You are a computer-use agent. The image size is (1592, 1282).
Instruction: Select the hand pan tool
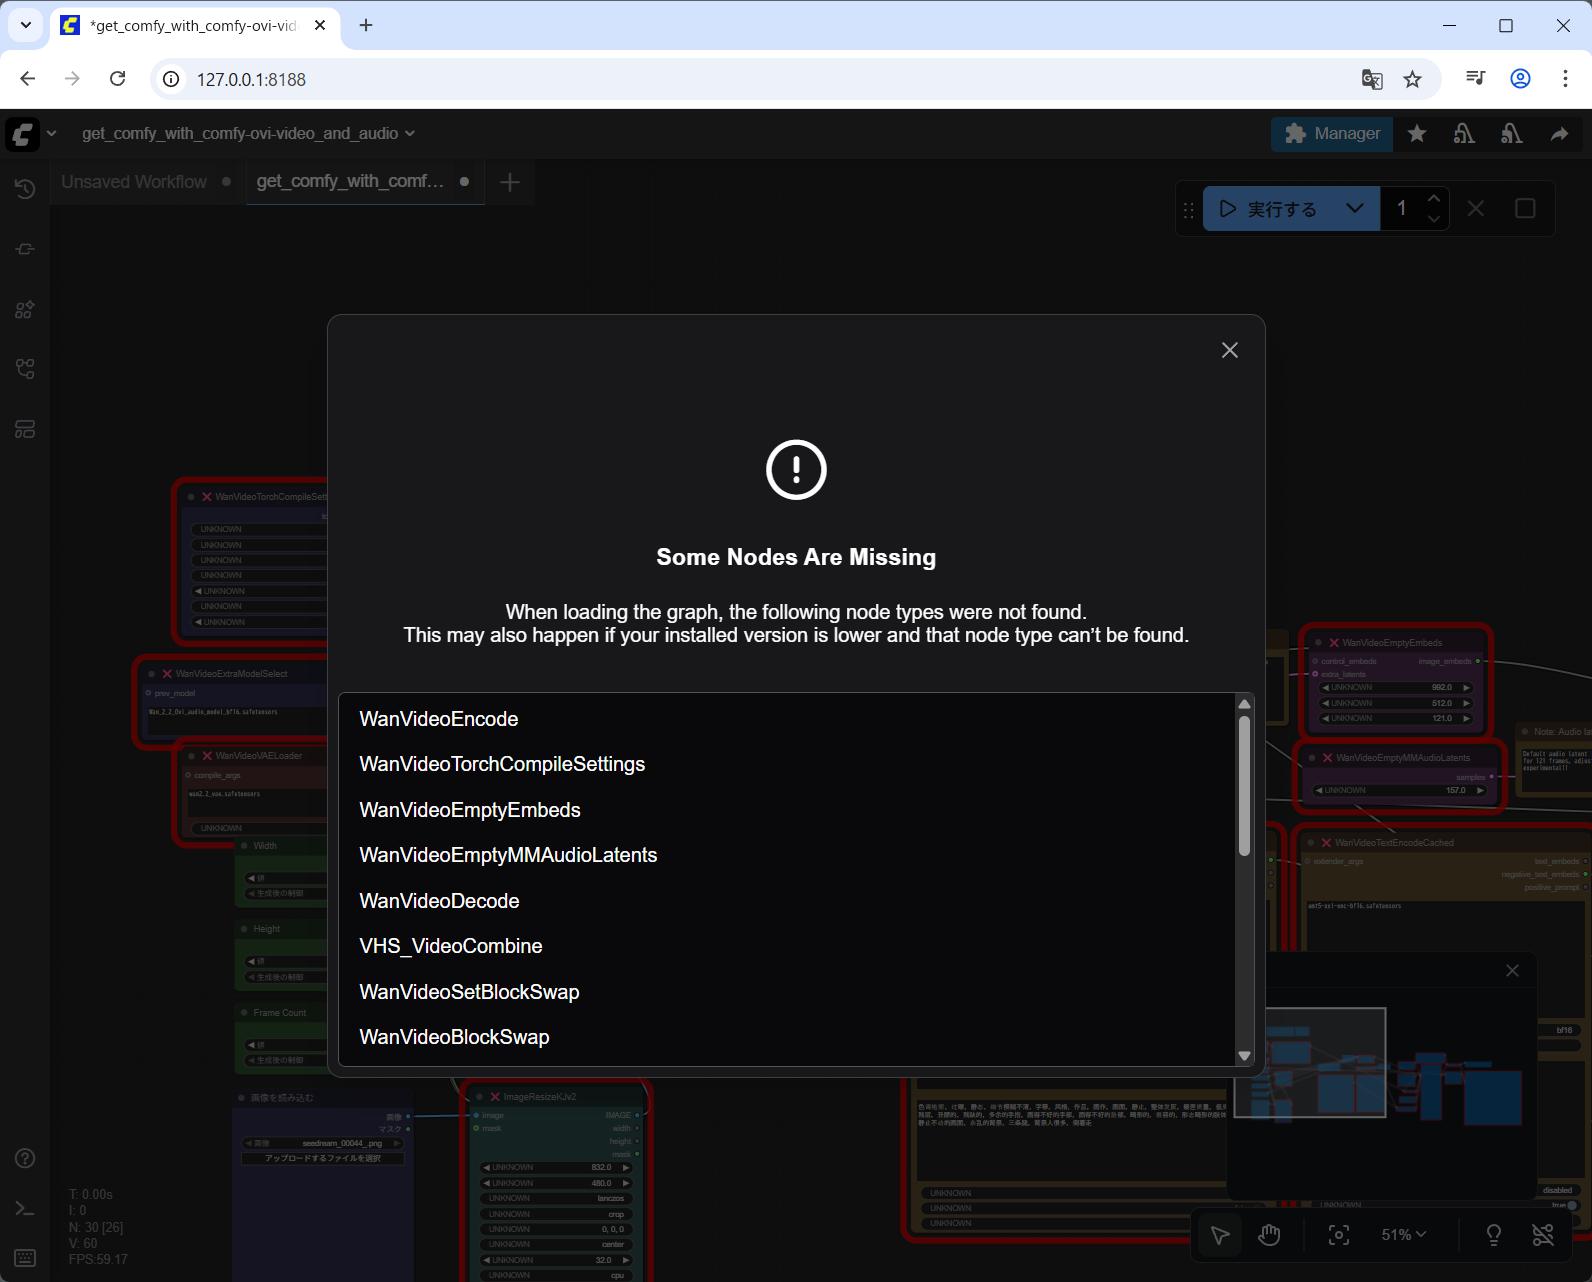[1269, 1235]
